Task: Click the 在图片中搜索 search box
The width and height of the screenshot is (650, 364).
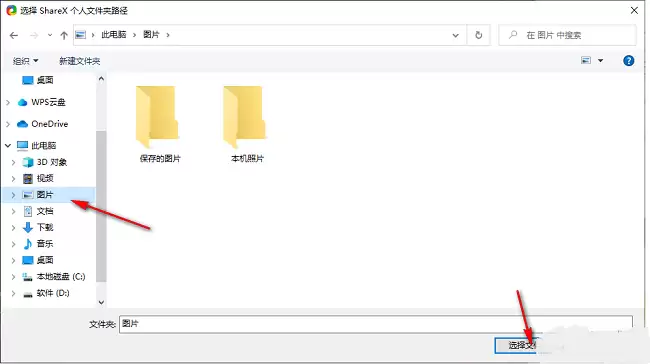Action: tap(567, 35)
